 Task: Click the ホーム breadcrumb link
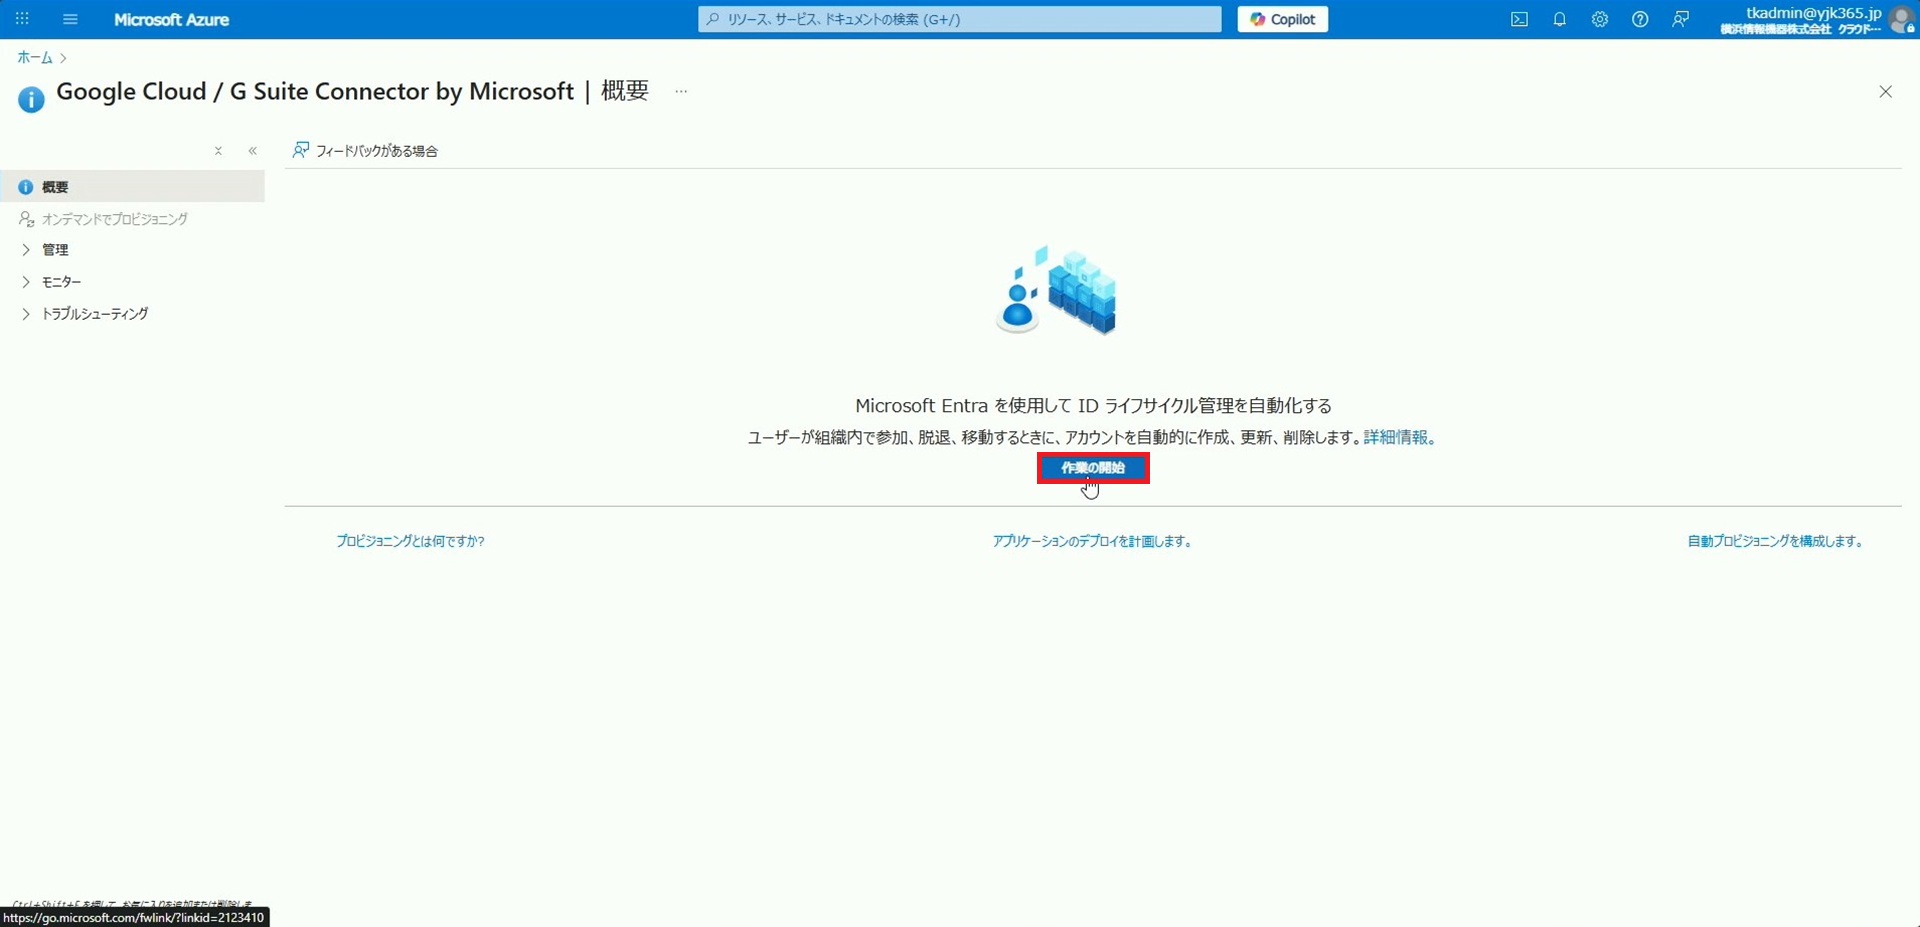tap(34, 58)
